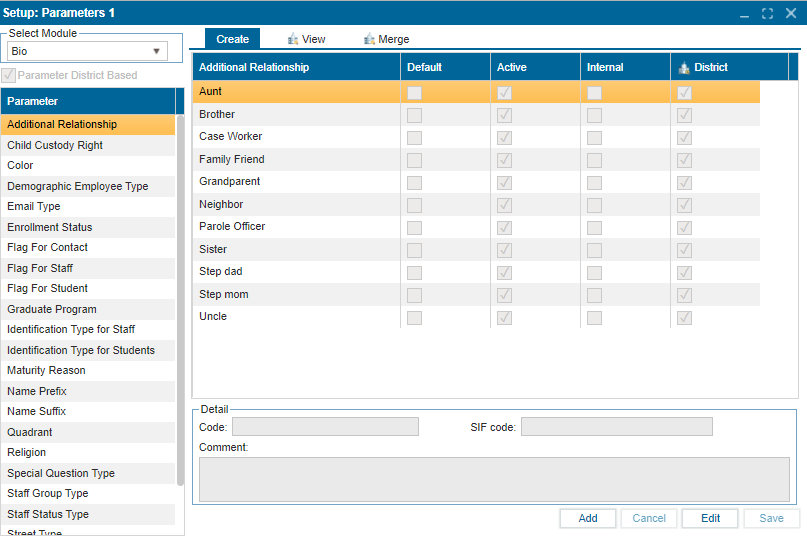Image resolution: width=807 pixels, height=537 pixels.
Task: Minimize the Setup Parameters window
Action: coord(745,13)
